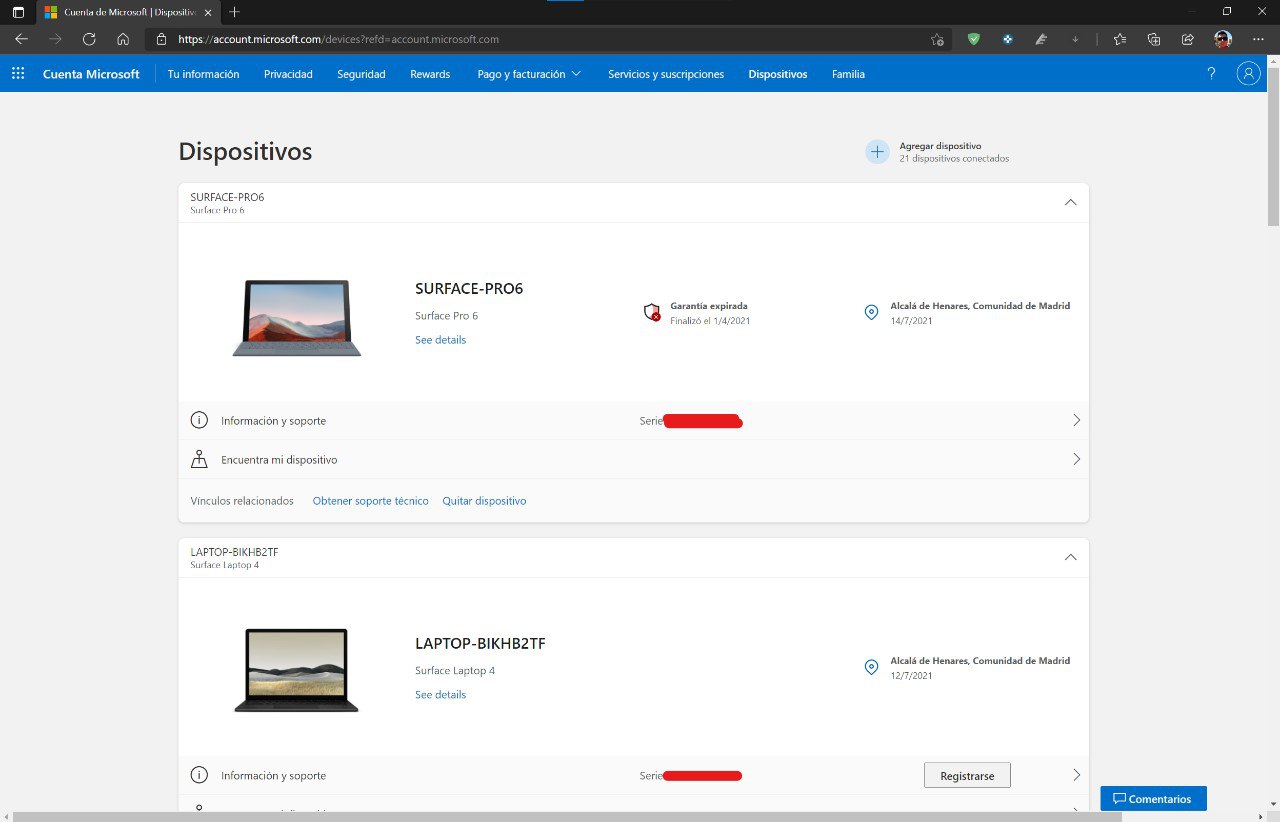Go to the browser home icon
This screenshot has height=822, width=1280.
click(x=123, y=39)
